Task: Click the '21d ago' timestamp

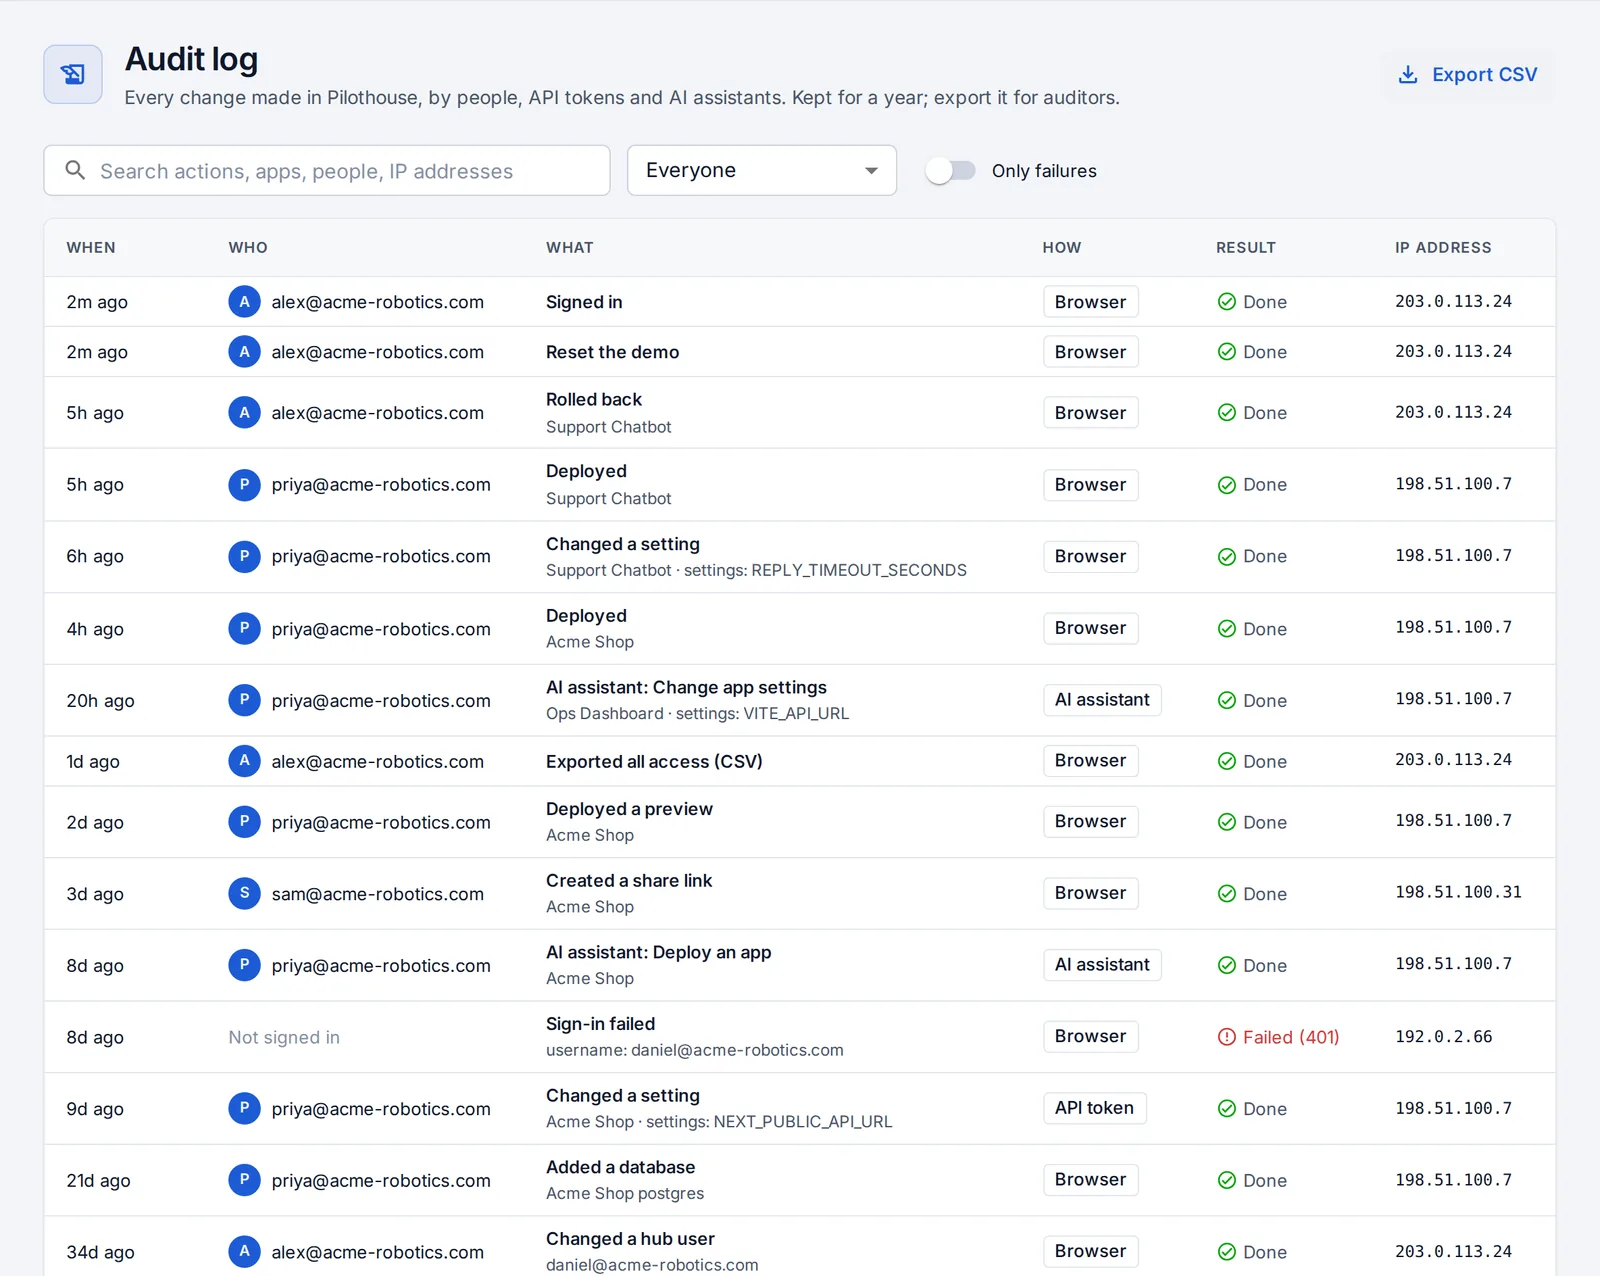Action: [98, 1180]
